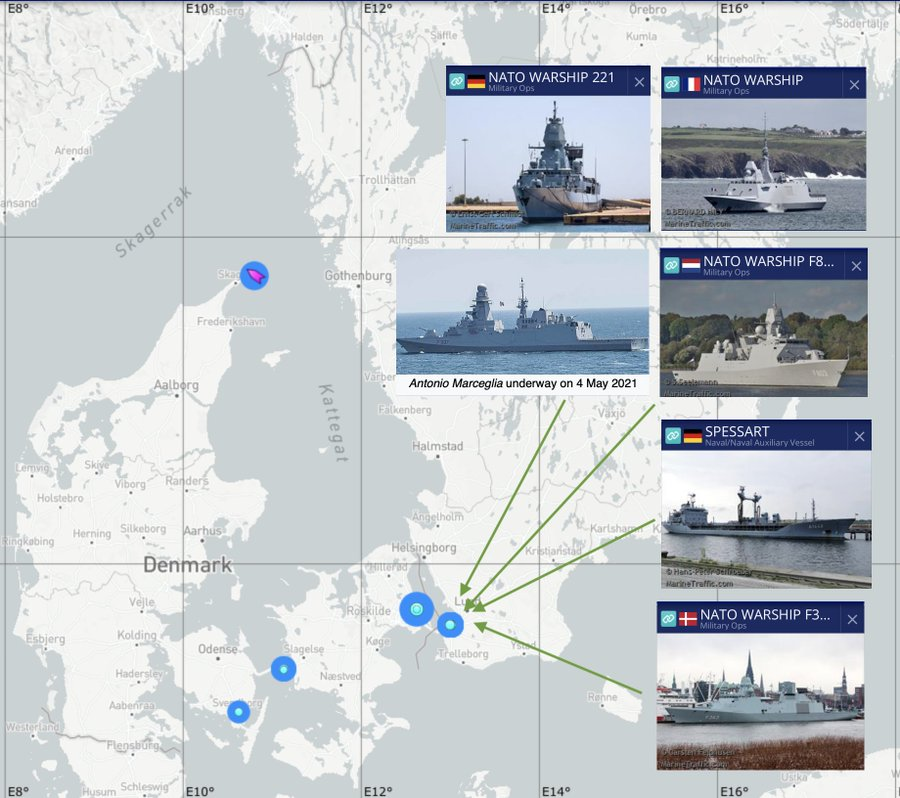Click the SPESSART vessel name title
Image resolution: width=900 pixels, height=798 pixels.
click(x=737, y=431)
